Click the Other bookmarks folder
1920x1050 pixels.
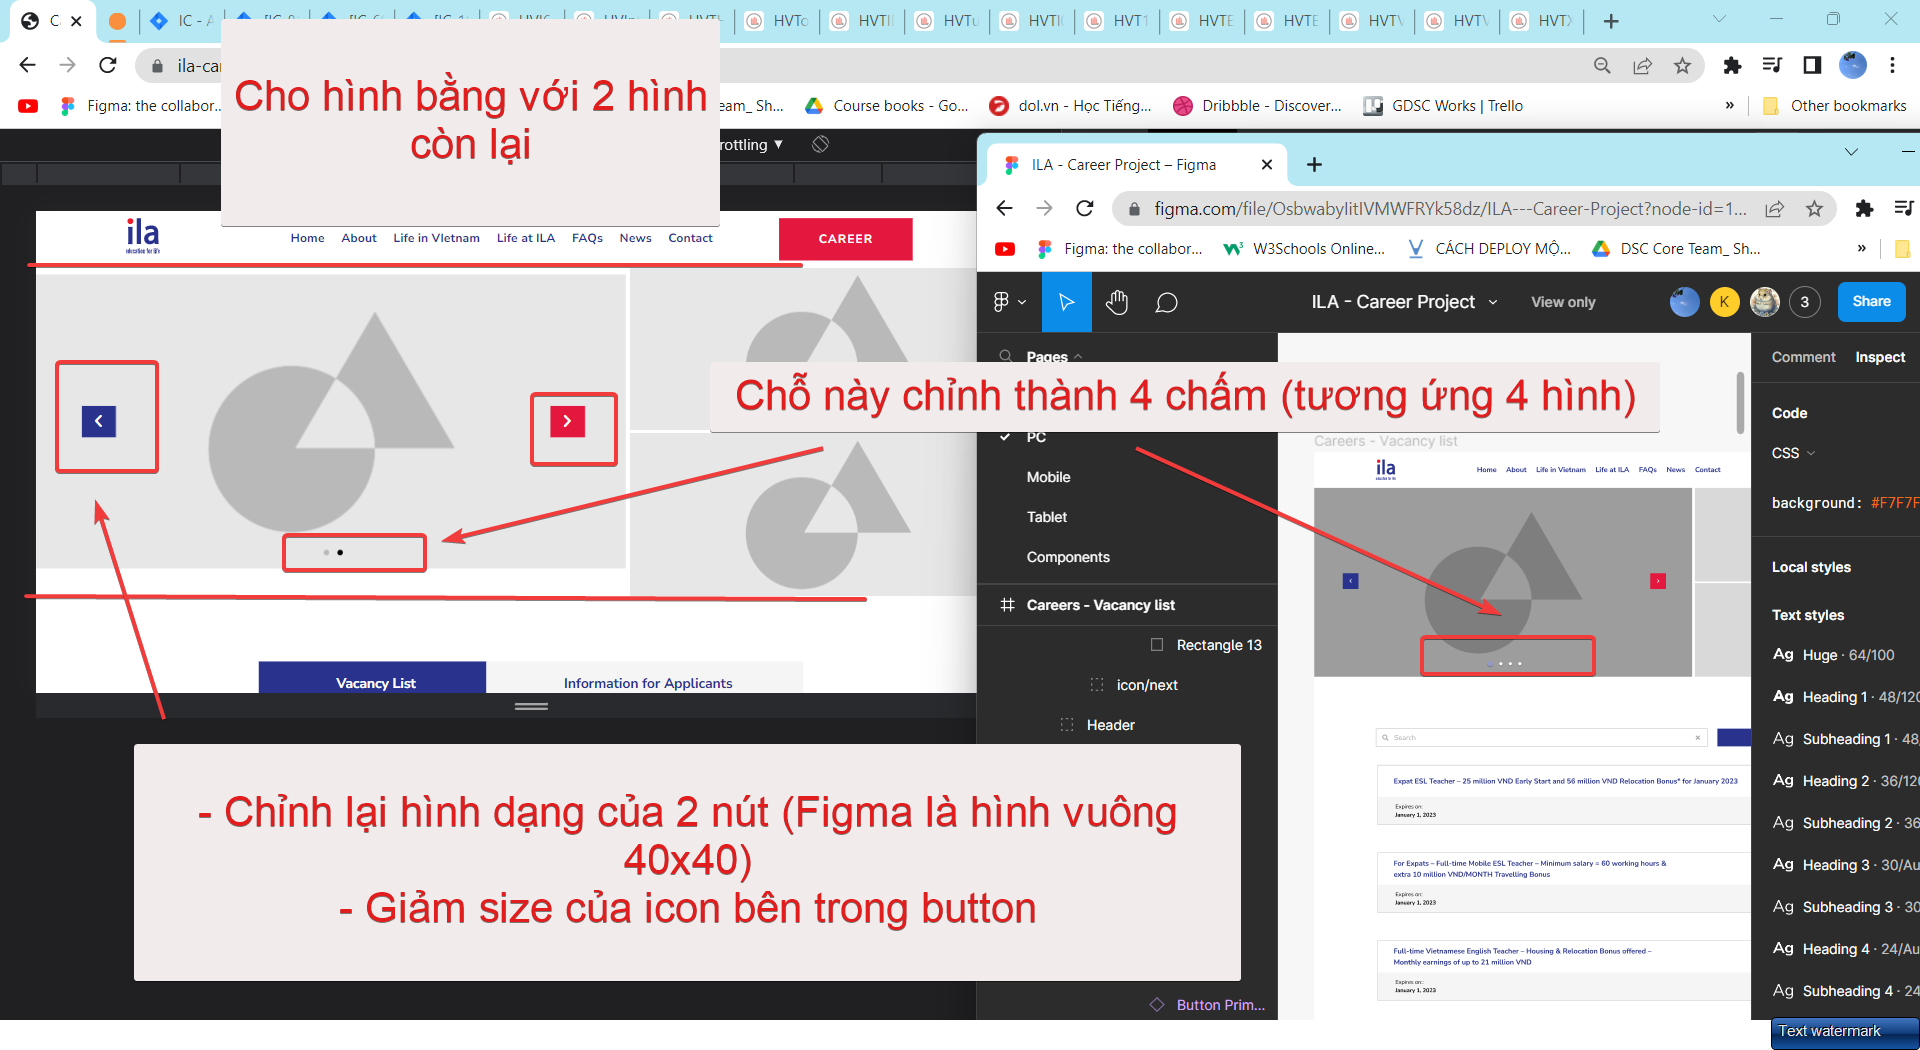click(x=1834, y=106)
